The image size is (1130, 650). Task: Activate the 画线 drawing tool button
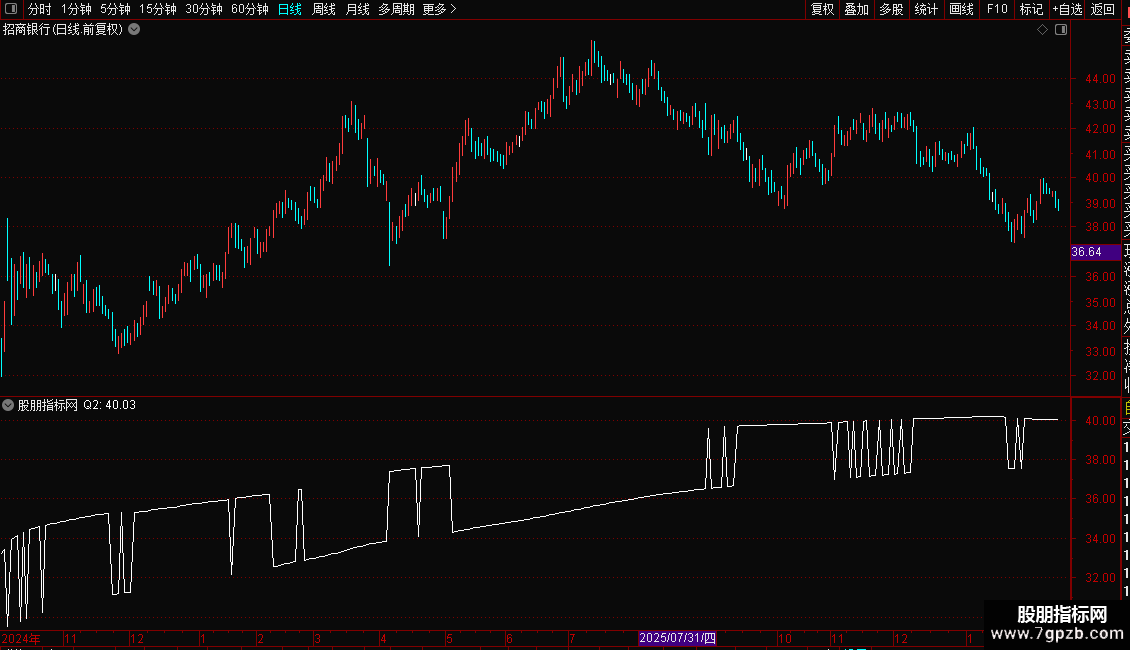point(961,9)
